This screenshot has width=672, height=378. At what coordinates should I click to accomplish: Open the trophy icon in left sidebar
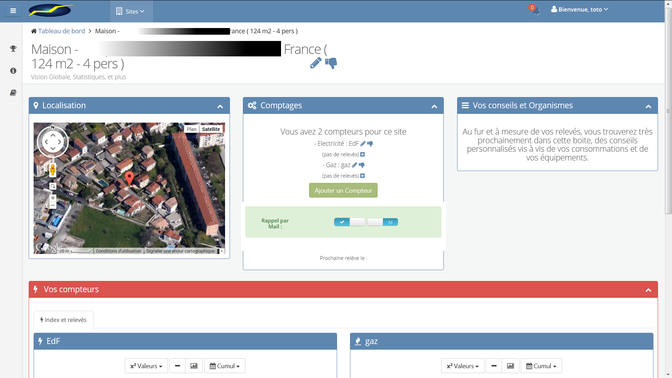[x=13, y=49]
